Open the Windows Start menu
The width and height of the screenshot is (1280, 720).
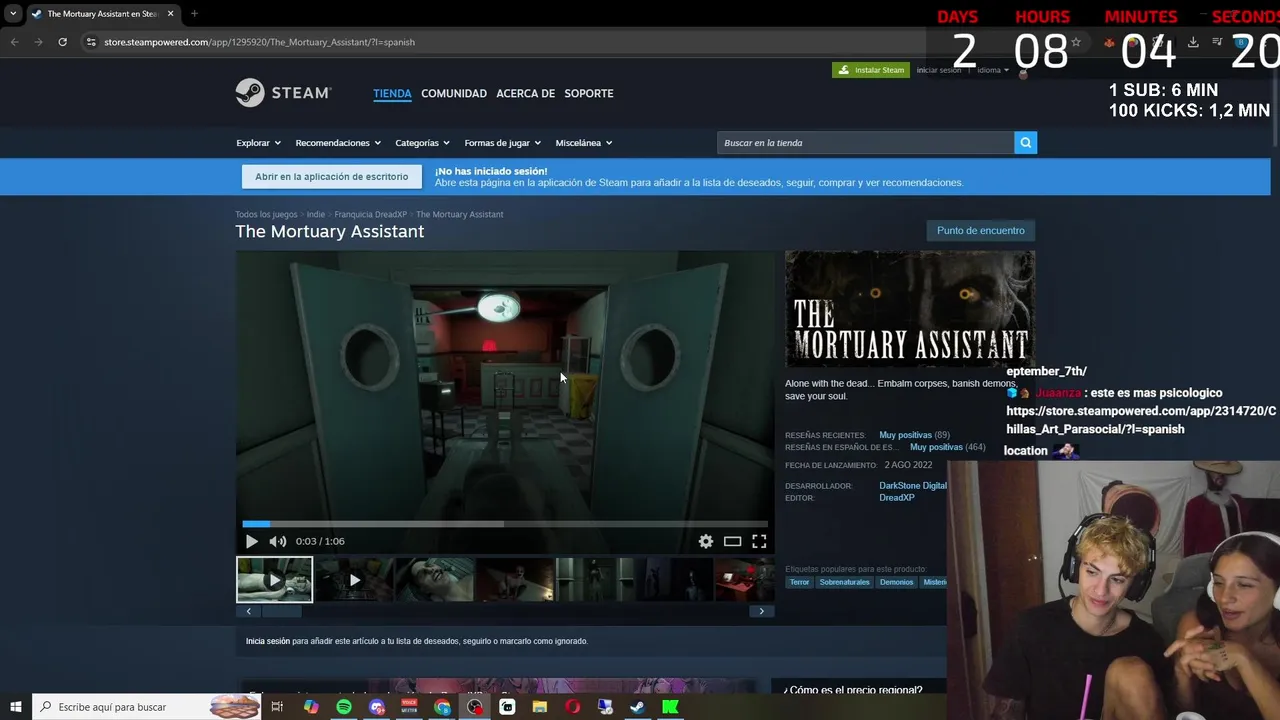tap(16, 707)
